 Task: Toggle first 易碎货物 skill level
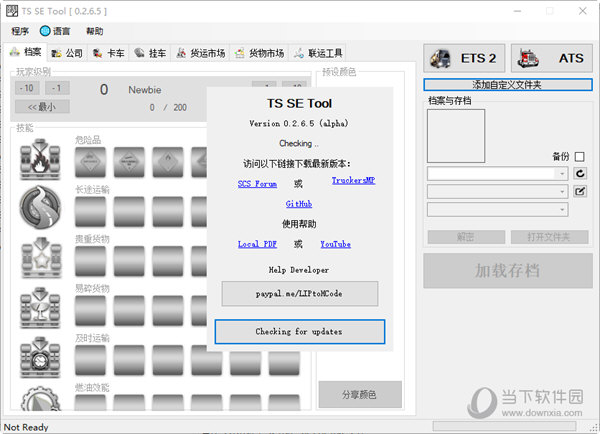click(x=90, y=311)
